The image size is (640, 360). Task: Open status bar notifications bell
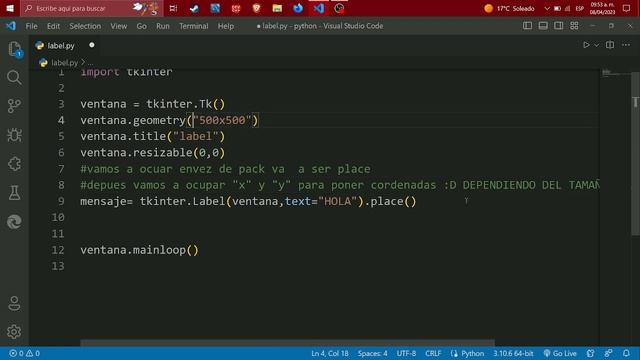pos(626,353)
